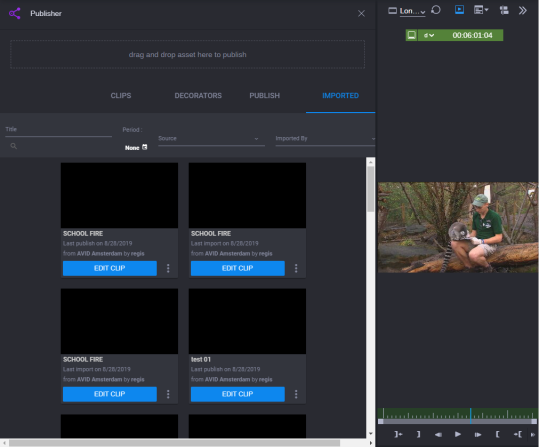Click the clip list vertical scrollbar thumb
Viewport: 539px width, 447px height.
[x=370, y=189]
